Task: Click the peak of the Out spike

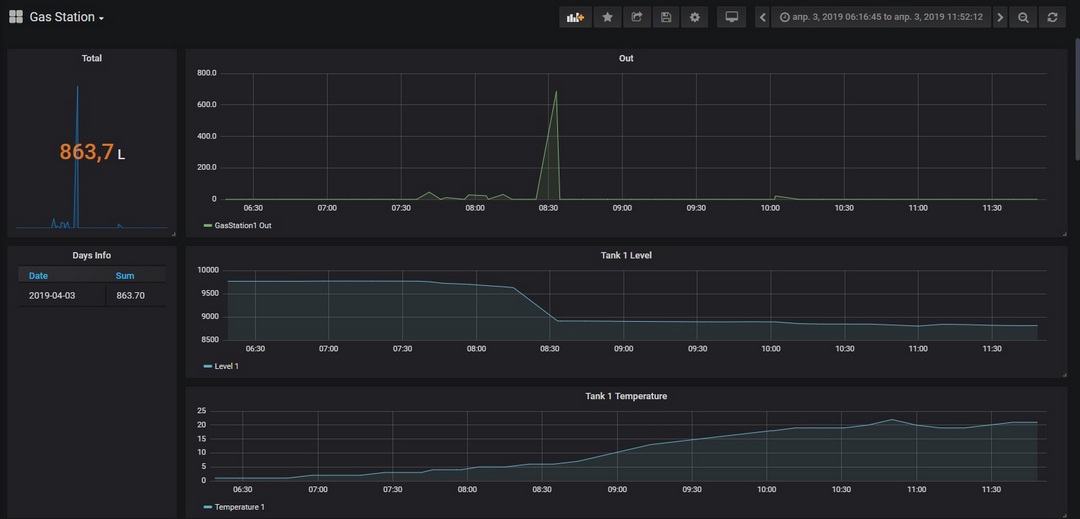Action: pyautogui.click(x=556, y=92)
